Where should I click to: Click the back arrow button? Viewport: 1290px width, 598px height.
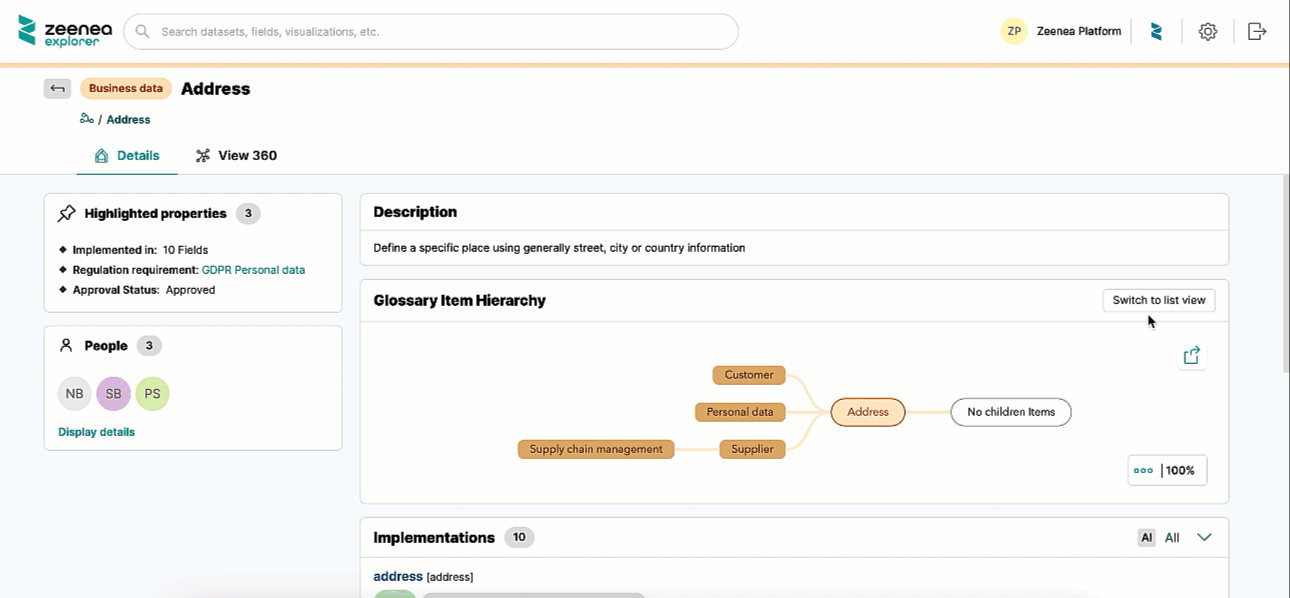[x=57, y=88]
